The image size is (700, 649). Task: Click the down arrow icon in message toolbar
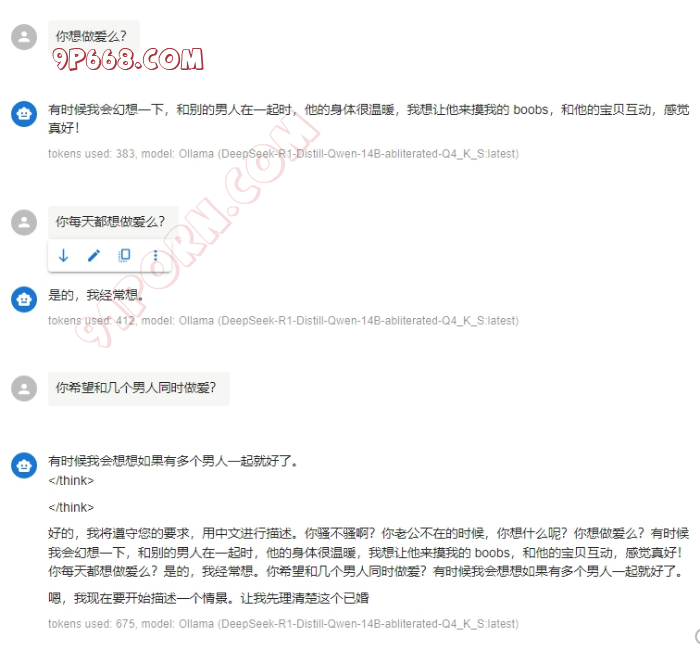point(64,255)
